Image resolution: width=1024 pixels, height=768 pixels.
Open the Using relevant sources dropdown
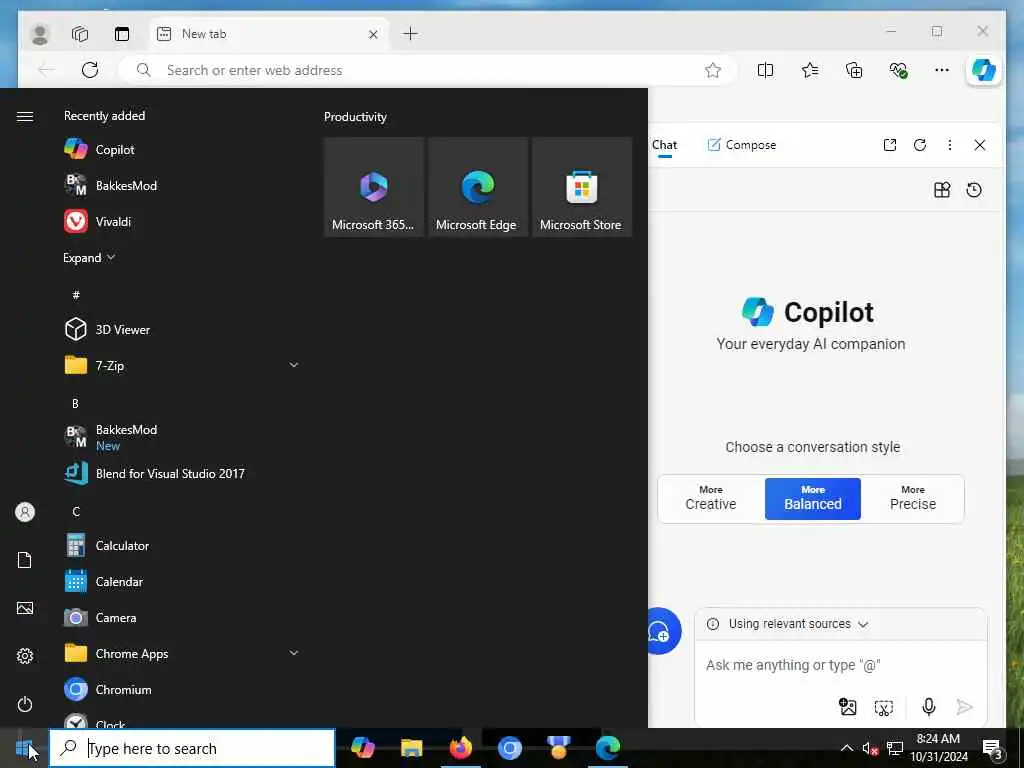tap(788, 624)
